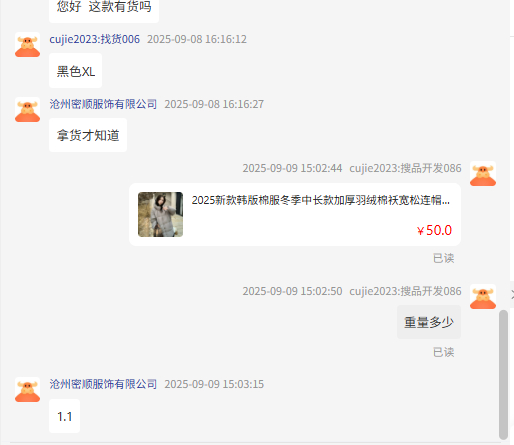The height and width of the screenshot is (445, 514).
Task: Click the chat vertical scrollbar thumb
Action: click(503, 375)
